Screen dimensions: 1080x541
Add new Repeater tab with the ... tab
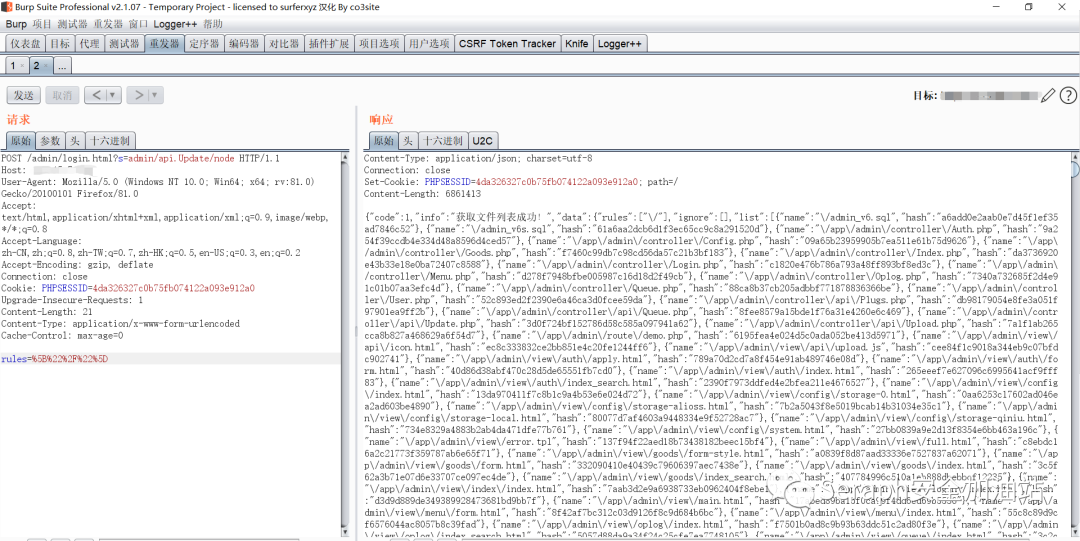(61, 66)
